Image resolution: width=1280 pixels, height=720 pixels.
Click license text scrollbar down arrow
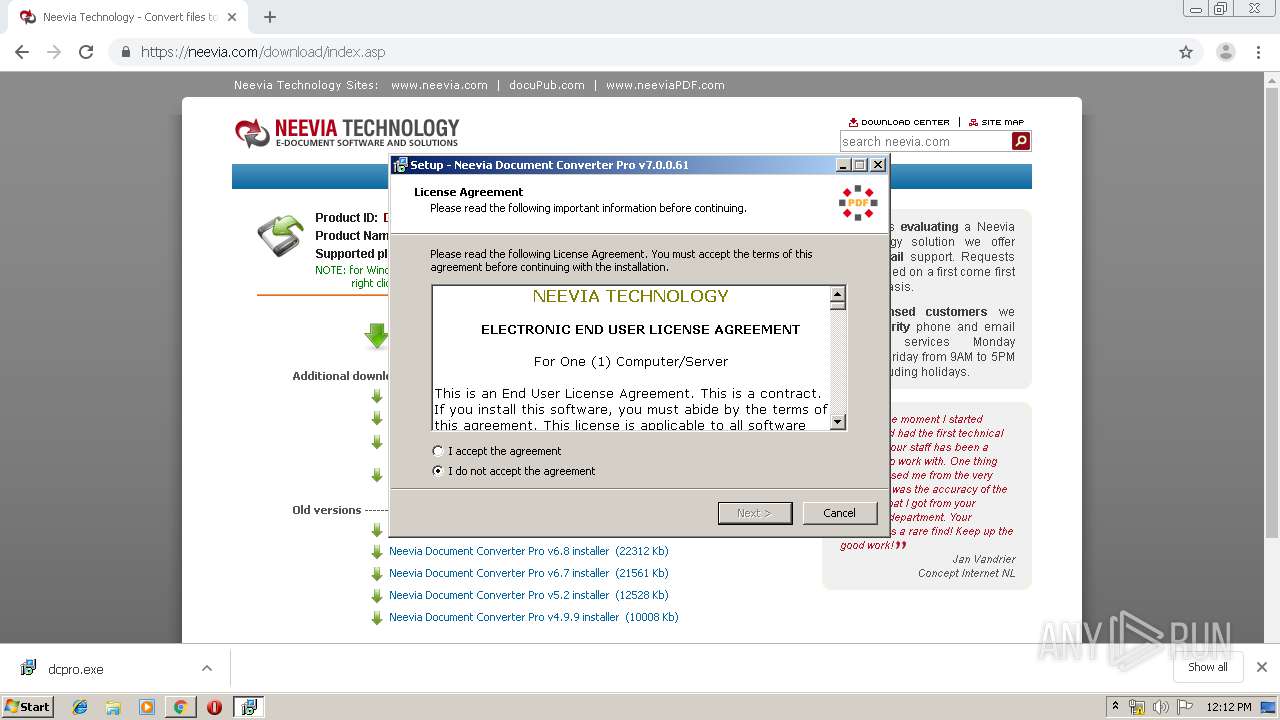point(838,422)
